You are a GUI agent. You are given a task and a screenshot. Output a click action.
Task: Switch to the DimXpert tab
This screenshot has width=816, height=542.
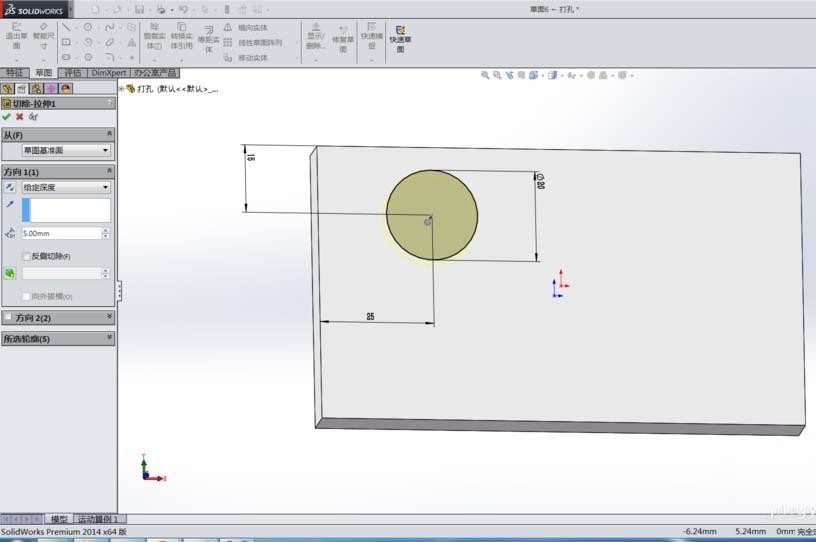tap(109, 73)
